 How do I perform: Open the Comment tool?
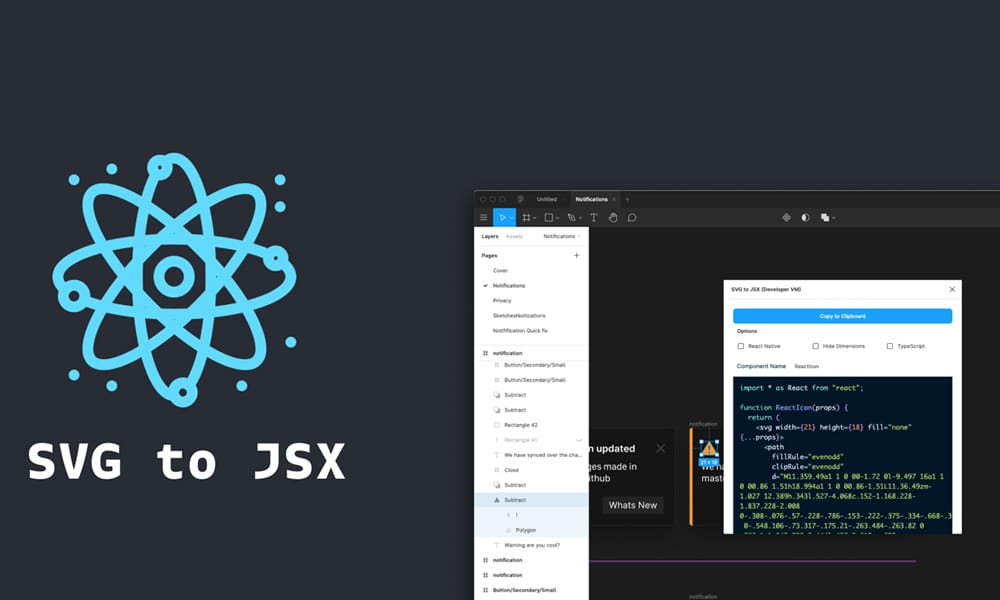[633, 217]
